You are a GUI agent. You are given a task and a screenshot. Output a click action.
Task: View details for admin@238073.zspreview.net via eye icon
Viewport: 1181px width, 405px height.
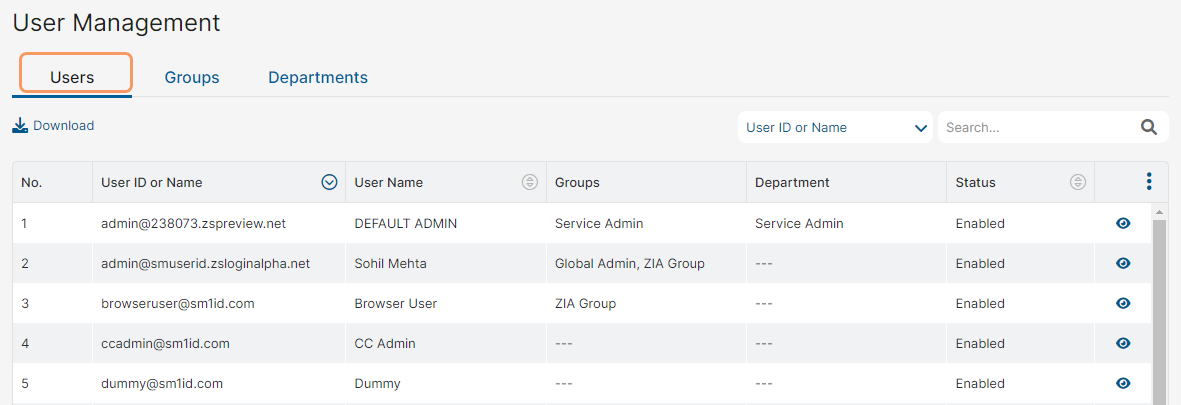(1123, 223)
